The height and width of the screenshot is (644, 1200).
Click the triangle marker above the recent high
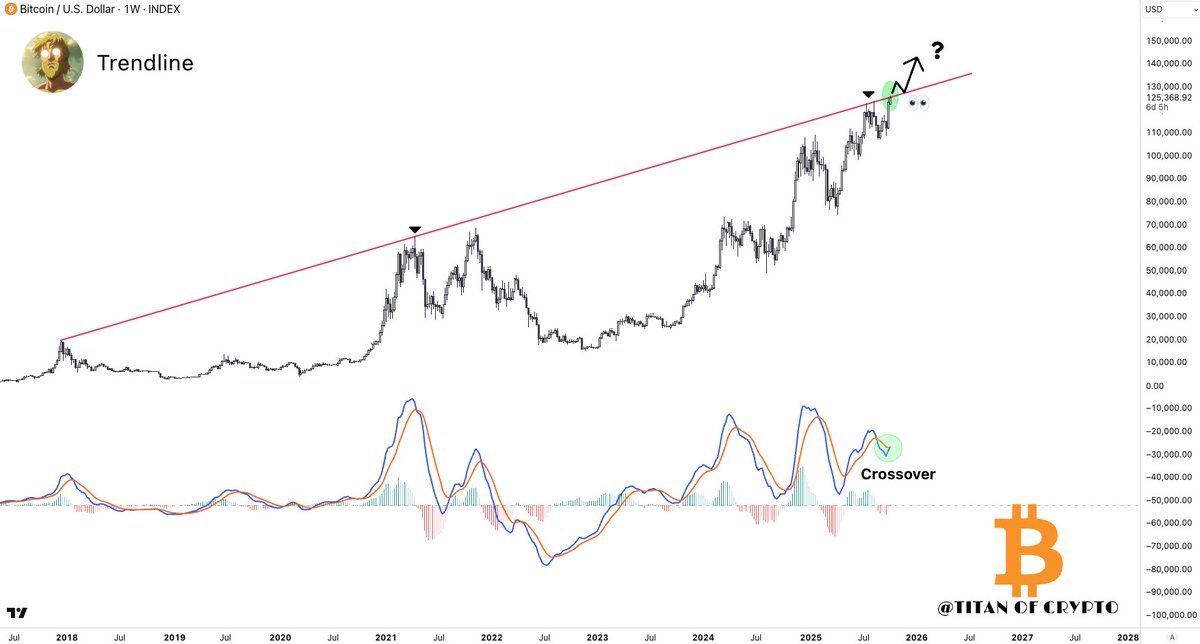pyautogui.click(x=866, y=94)
